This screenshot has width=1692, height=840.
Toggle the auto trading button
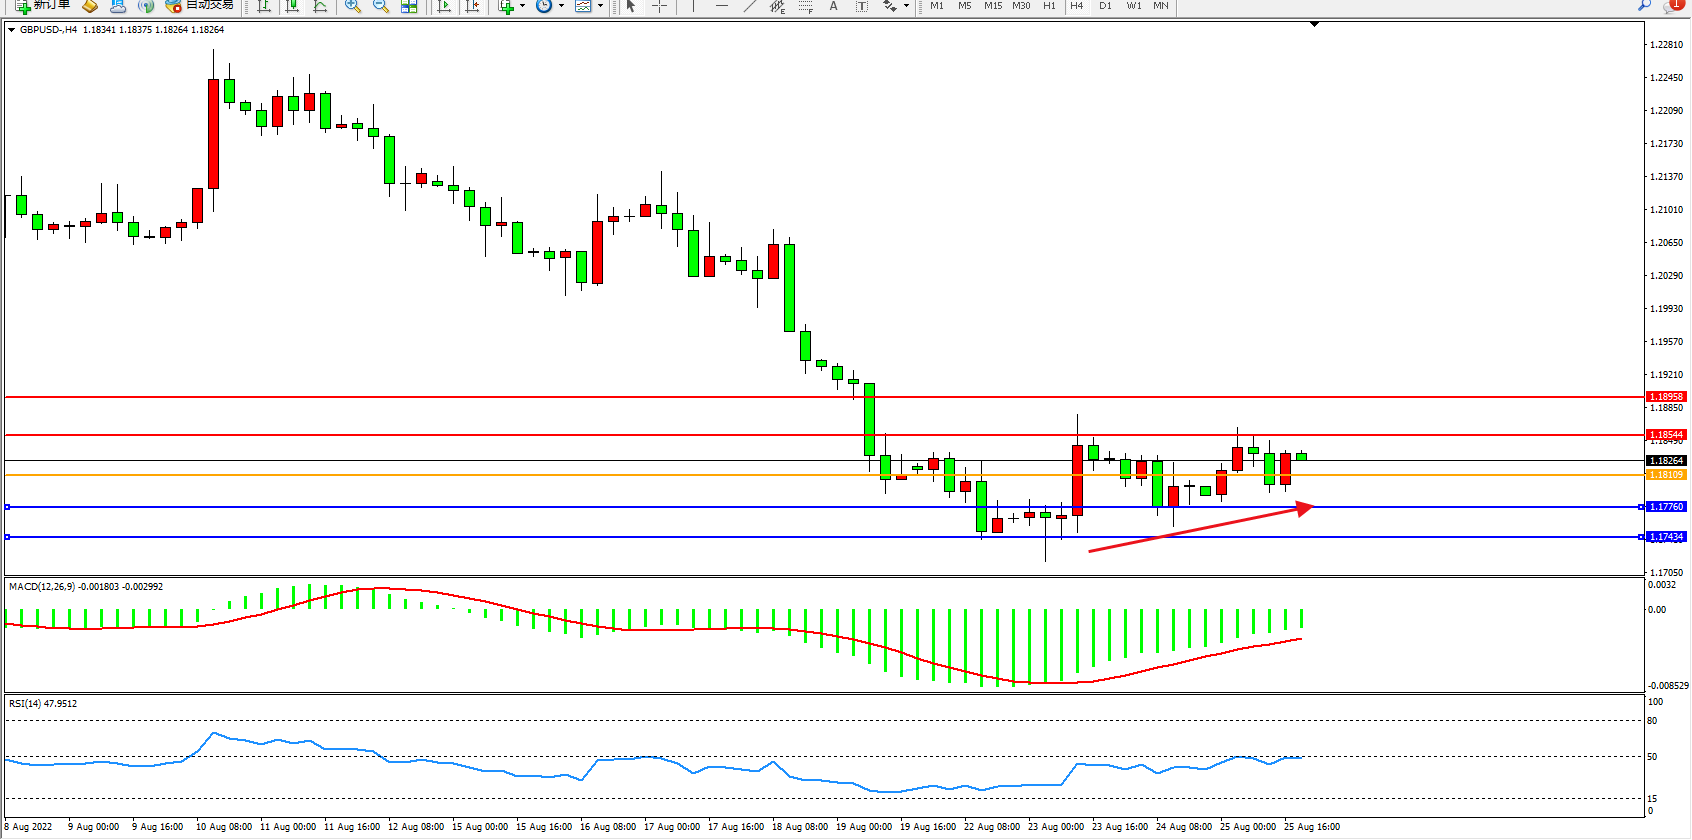(x=200, y=5)
